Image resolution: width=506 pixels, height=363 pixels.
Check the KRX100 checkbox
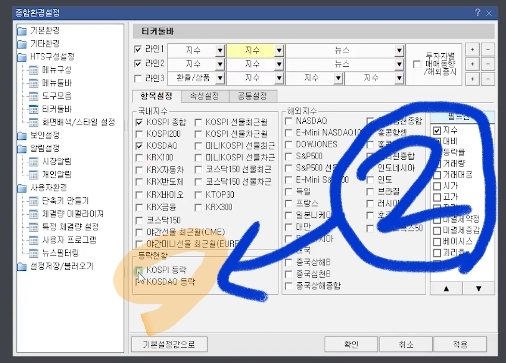139,158
